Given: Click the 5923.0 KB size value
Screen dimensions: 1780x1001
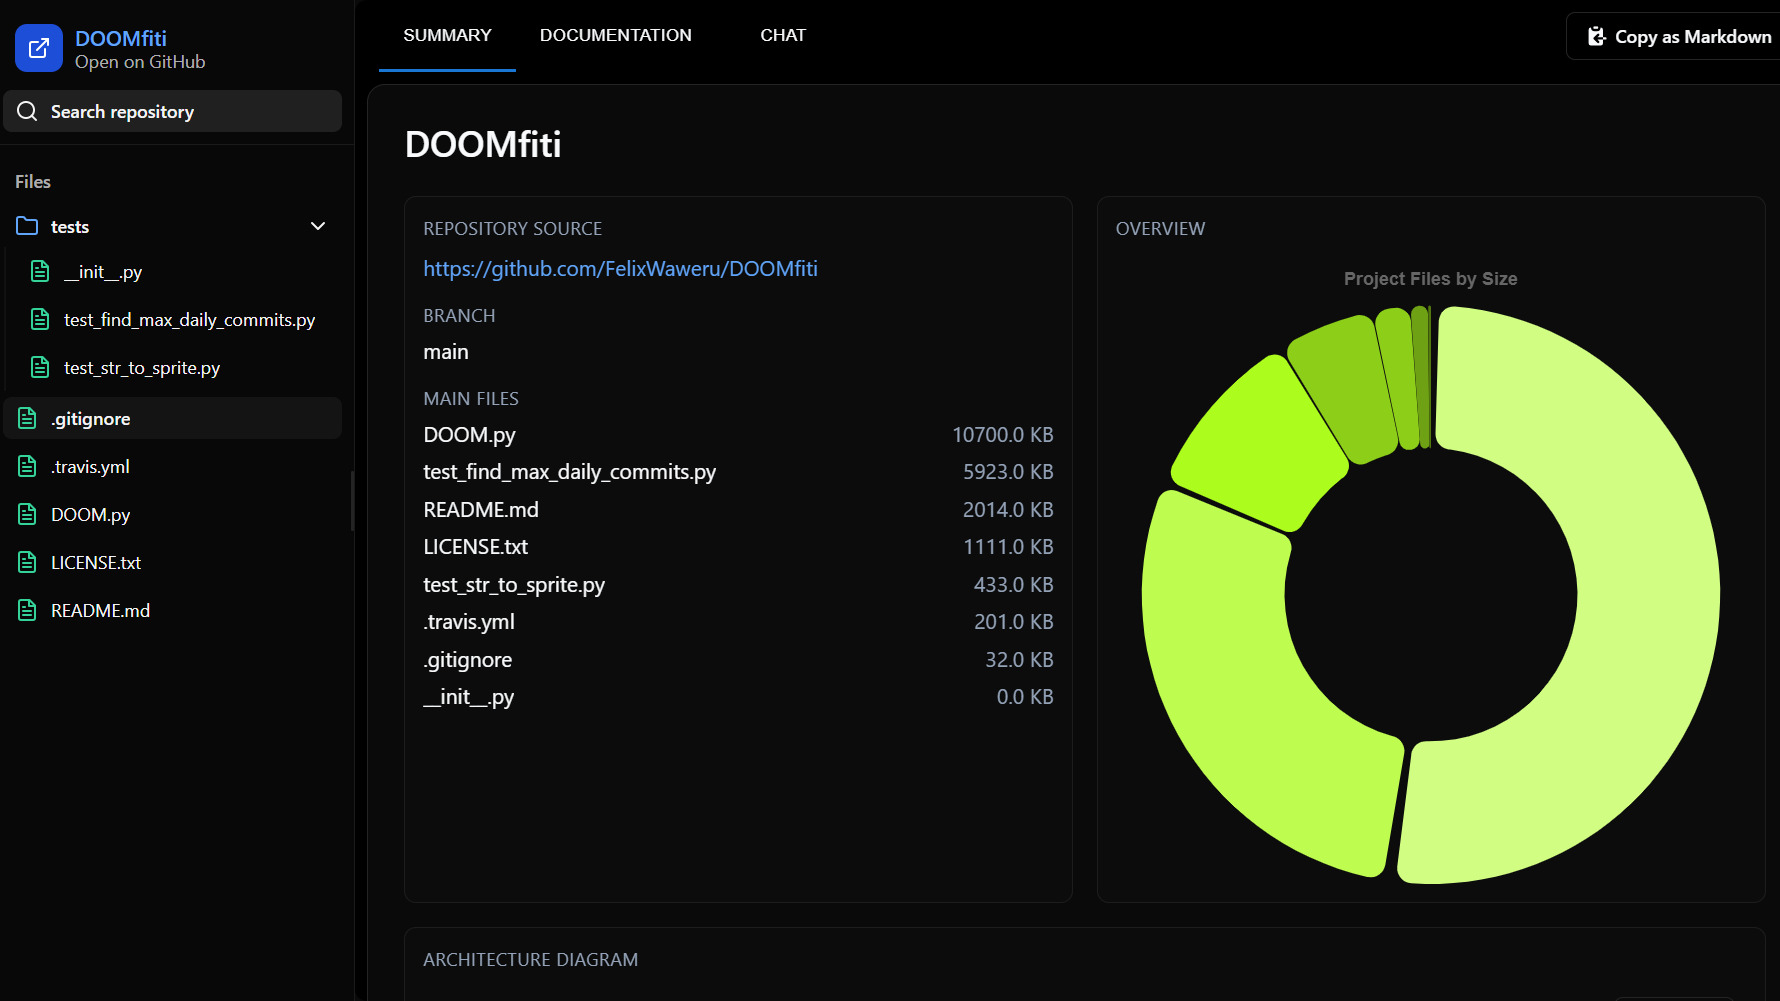Looking at the screenshot, I should 1008,471.
